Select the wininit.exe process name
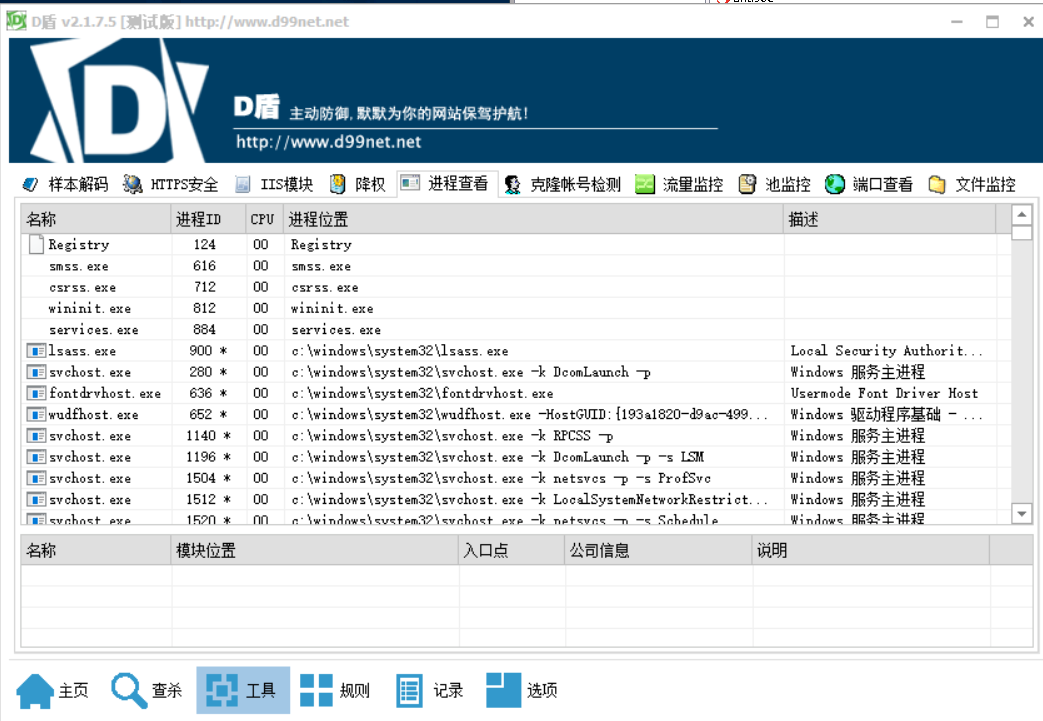Viewport: 1043px width, 721px height. tap(90, 309)
